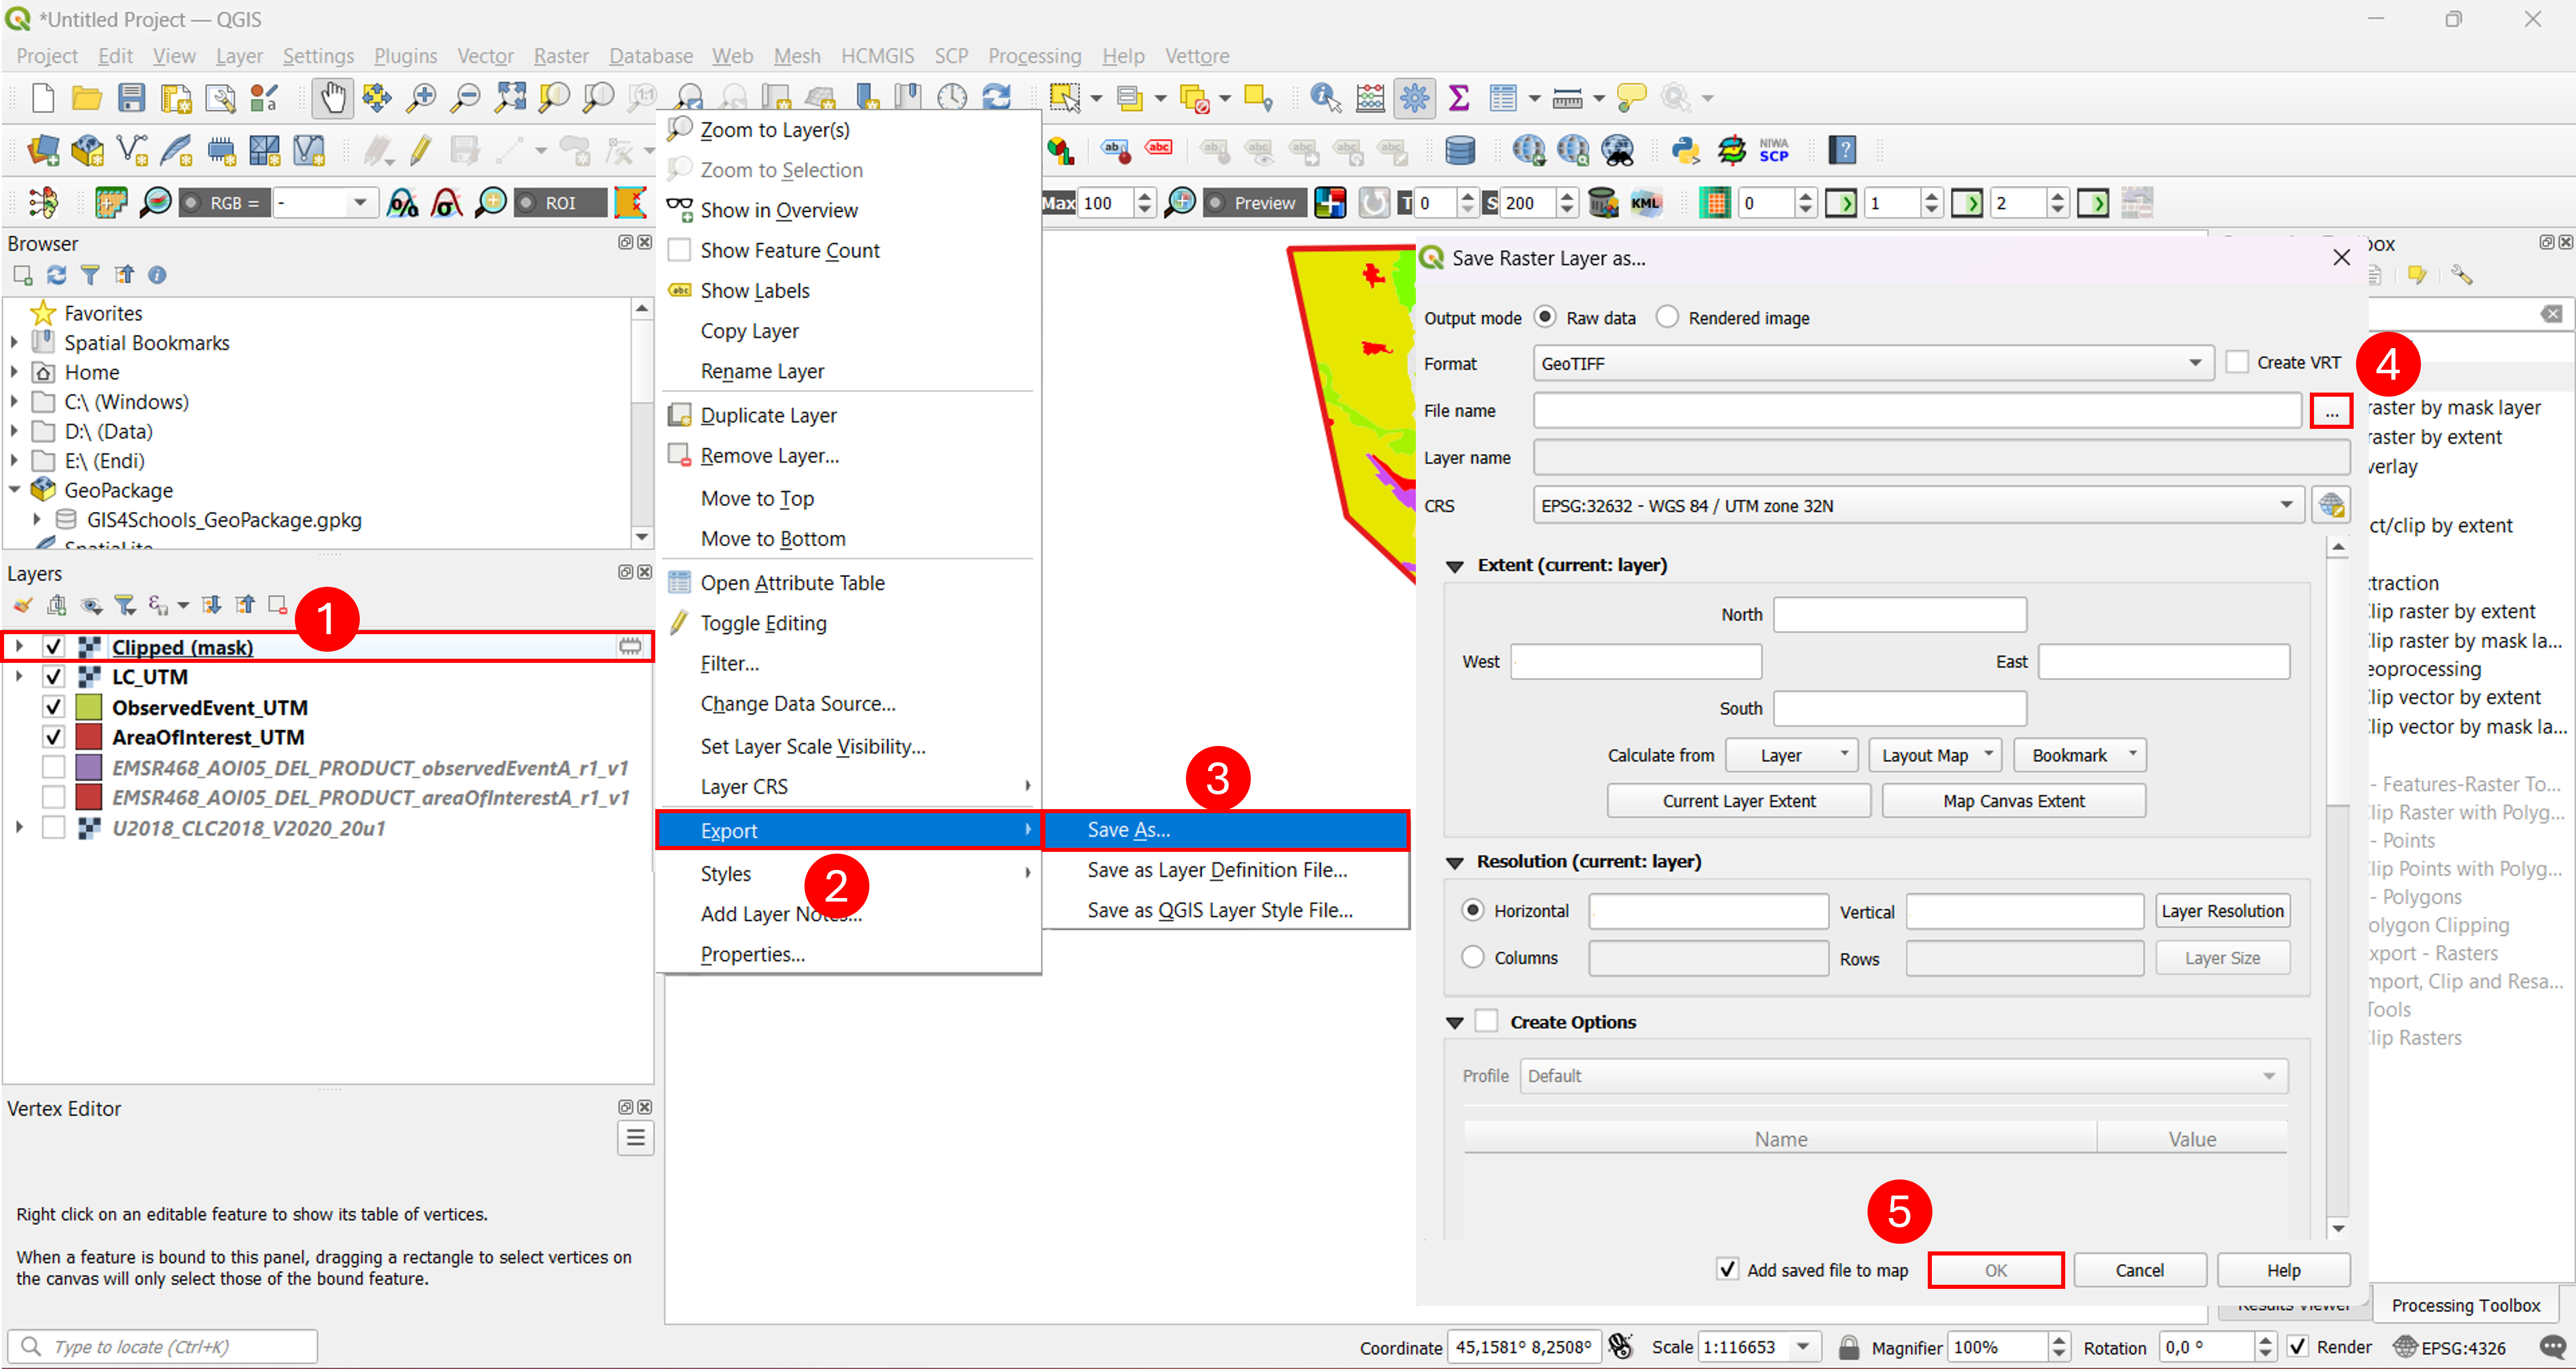Viewport: 2576px width, 1369px height.
Task: Show the U2018_CLC2018_V2020_20u1 layer
Action: point(54,828)
